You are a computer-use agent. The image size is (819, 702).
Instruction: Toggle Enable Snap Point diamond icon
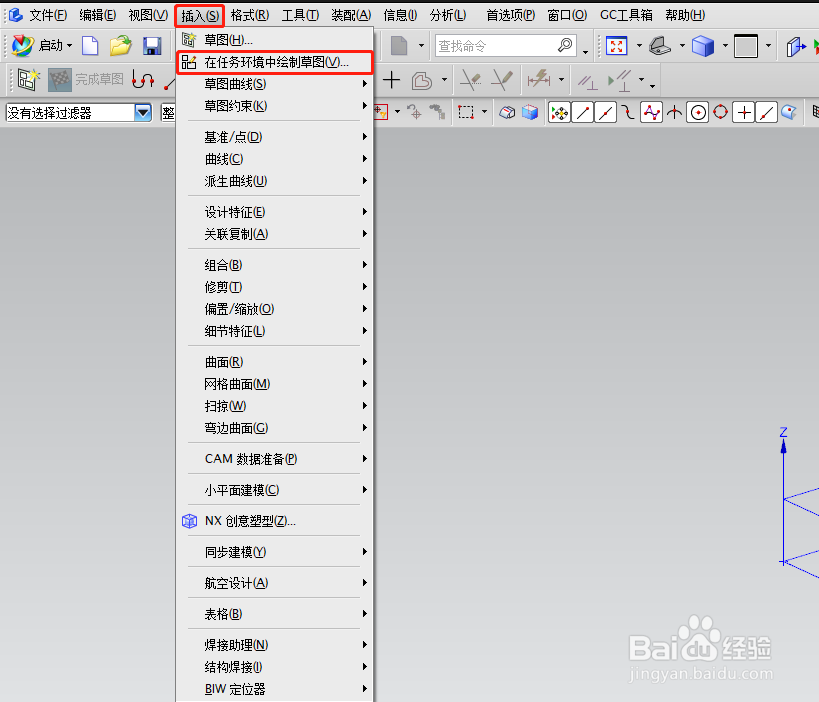pos(559,112)
